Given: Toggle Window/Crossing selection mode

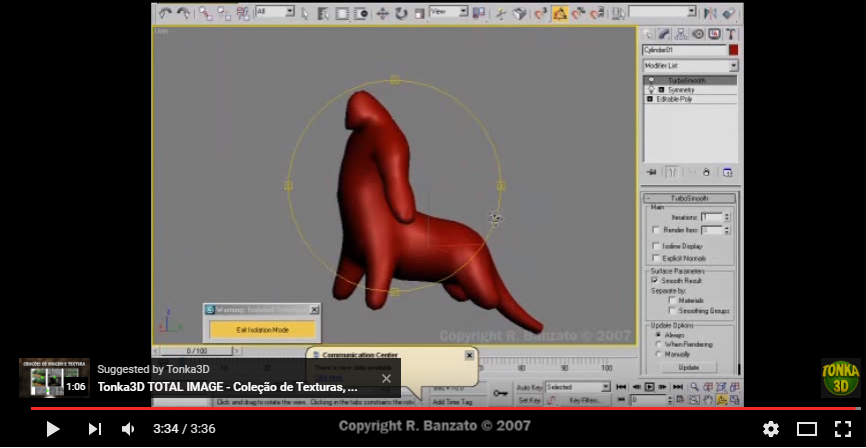Looking at the screenshot, I should pos(361,14).
